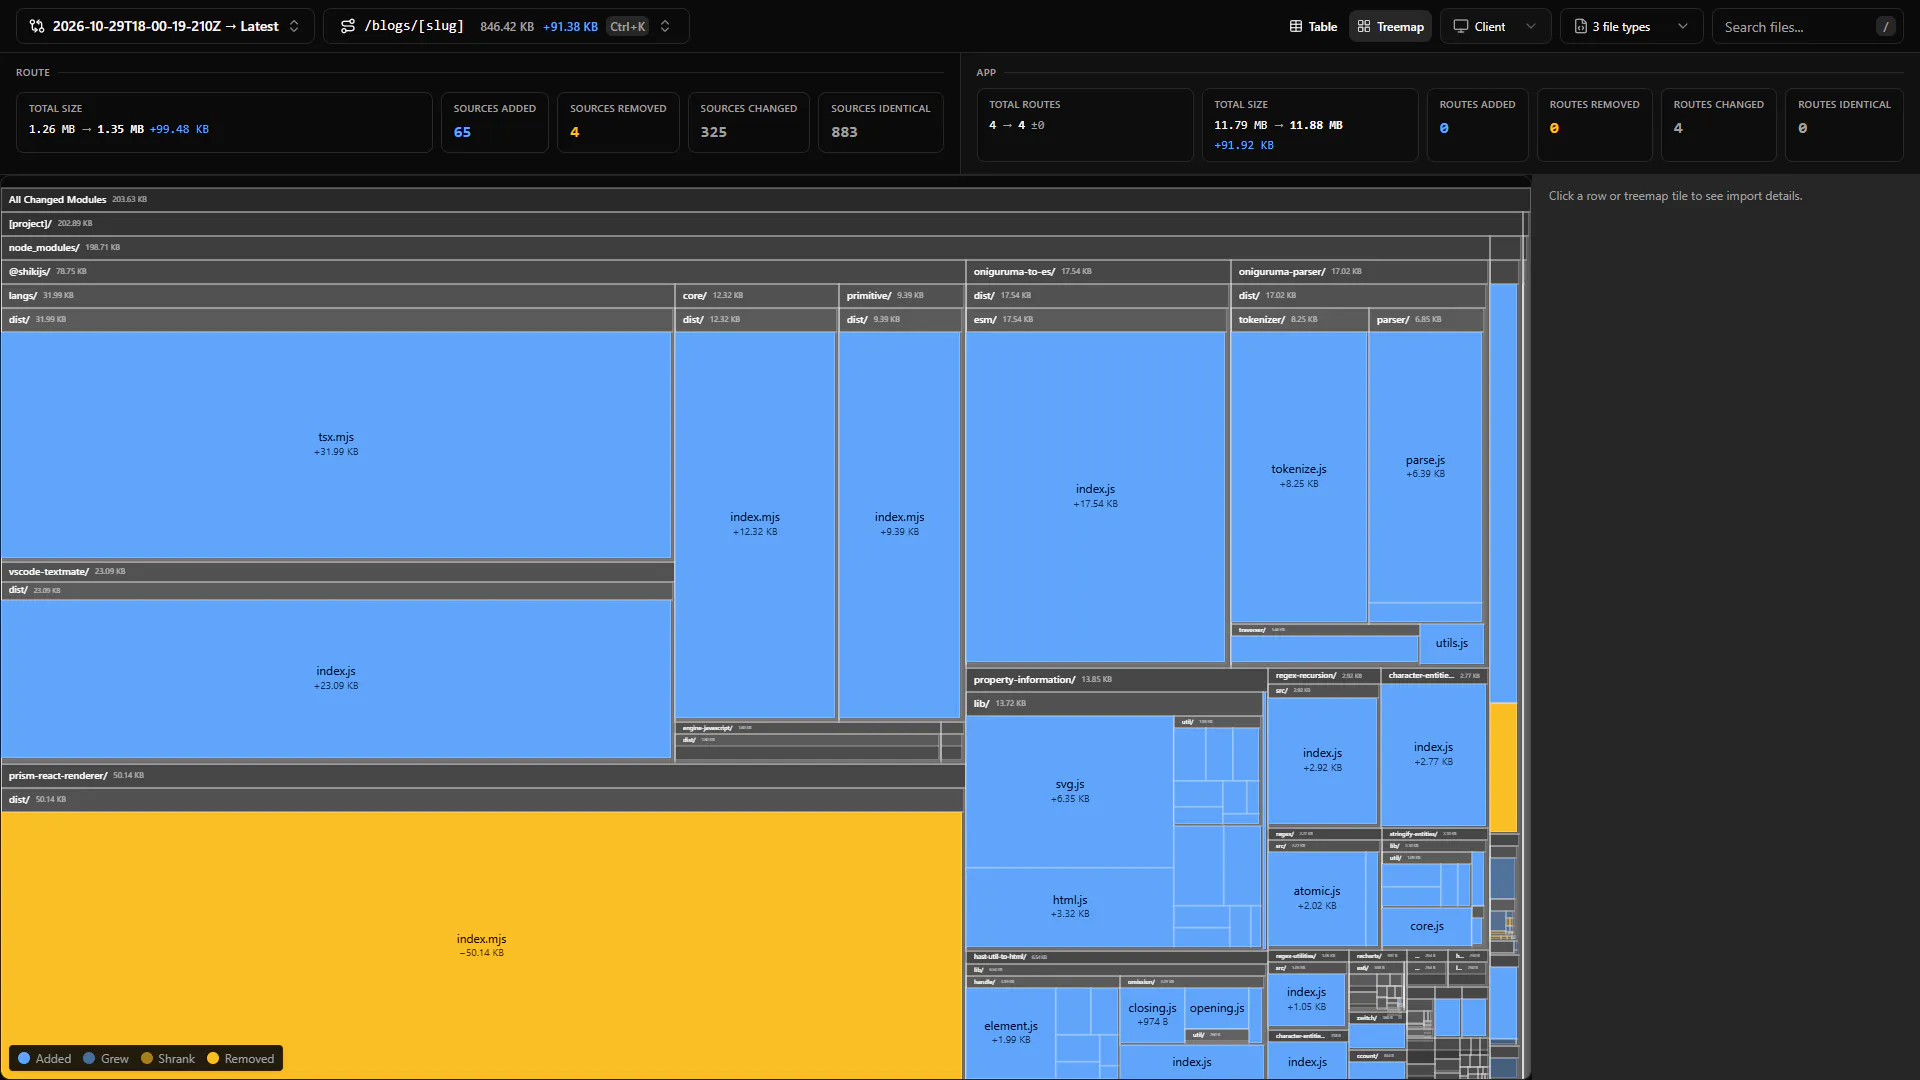The width and height of the screenshot is (1920, 1080).
Task: Open the Client environment dropdown
Action: tap(1495, 26)
